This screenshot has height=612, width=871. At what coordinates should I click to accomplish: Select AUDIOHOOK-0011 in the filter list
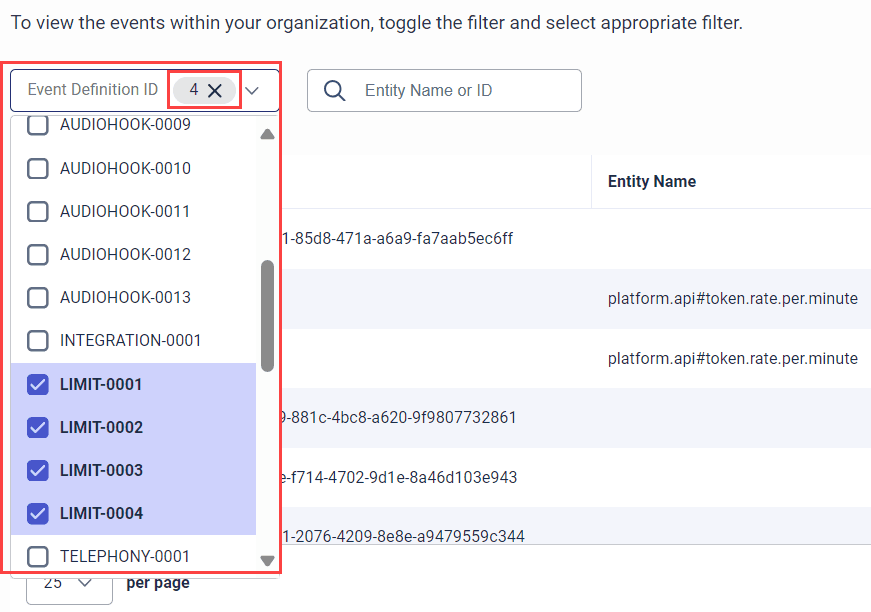37,211
